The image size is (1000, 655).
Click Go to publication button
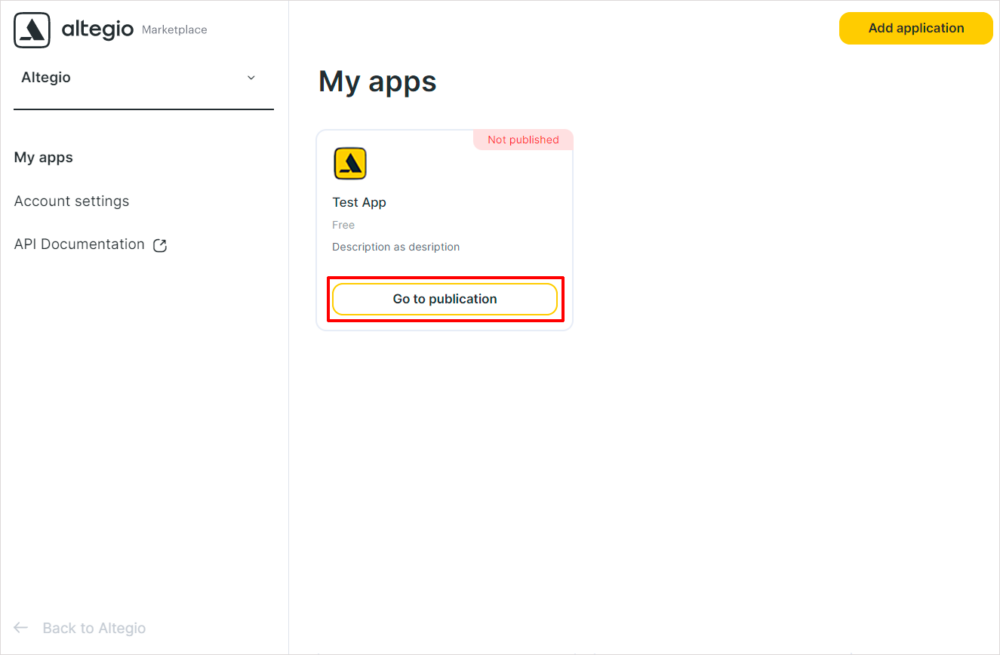[x=445, y=299]
